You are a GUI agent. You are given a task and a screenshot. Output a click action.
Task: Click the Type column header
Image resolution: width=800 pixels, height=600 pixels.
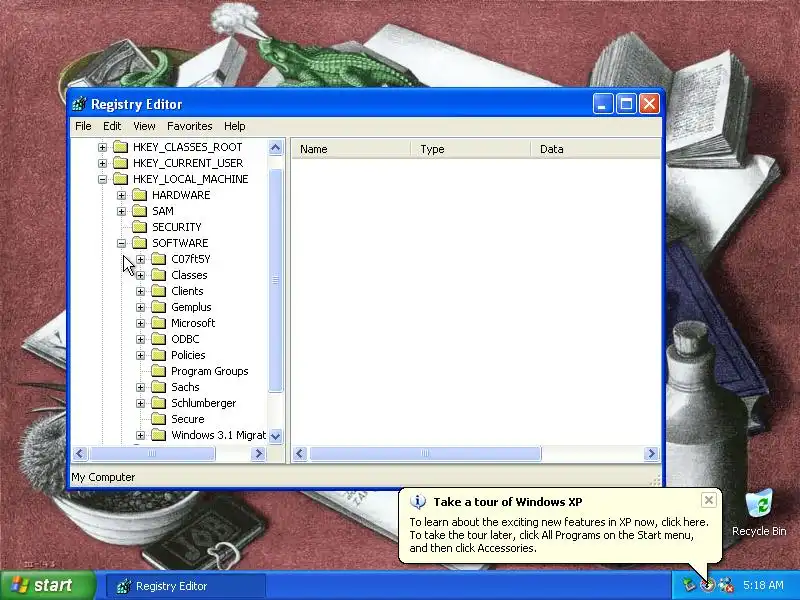pyautogui.click(x=470, y=149)
